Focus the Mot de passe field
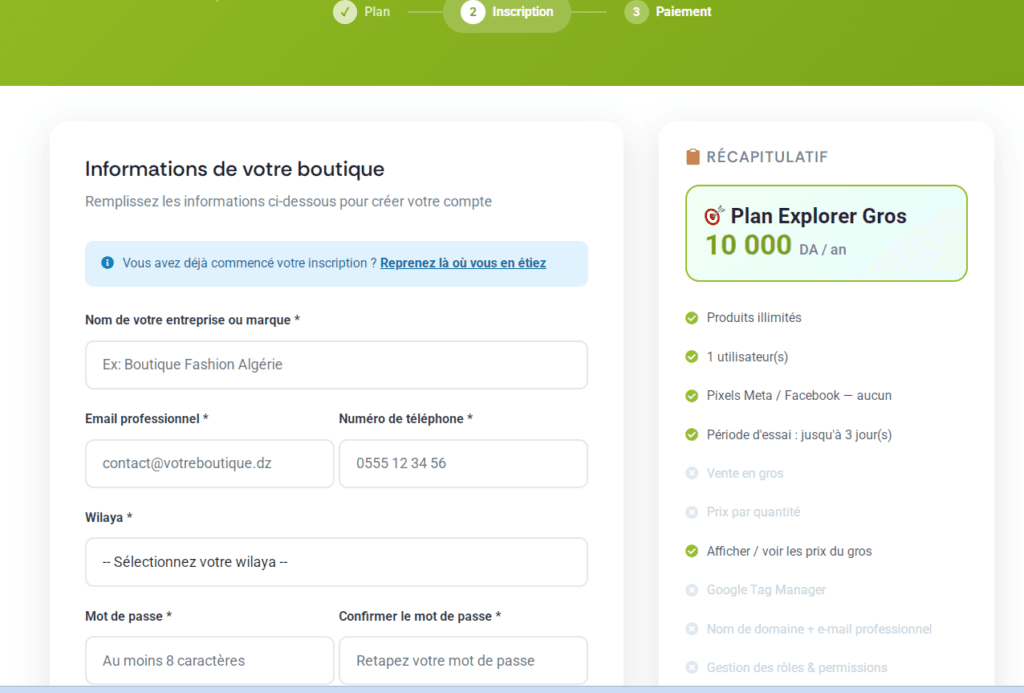Viewport: 1024px width, 693px height. coord(210,660)
